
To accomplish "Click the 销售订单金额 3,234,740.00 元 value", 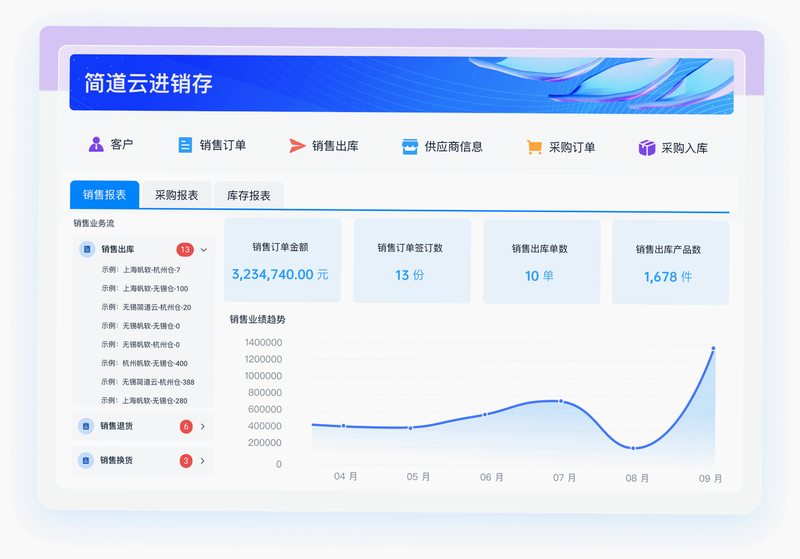I will tap(280, 274).
